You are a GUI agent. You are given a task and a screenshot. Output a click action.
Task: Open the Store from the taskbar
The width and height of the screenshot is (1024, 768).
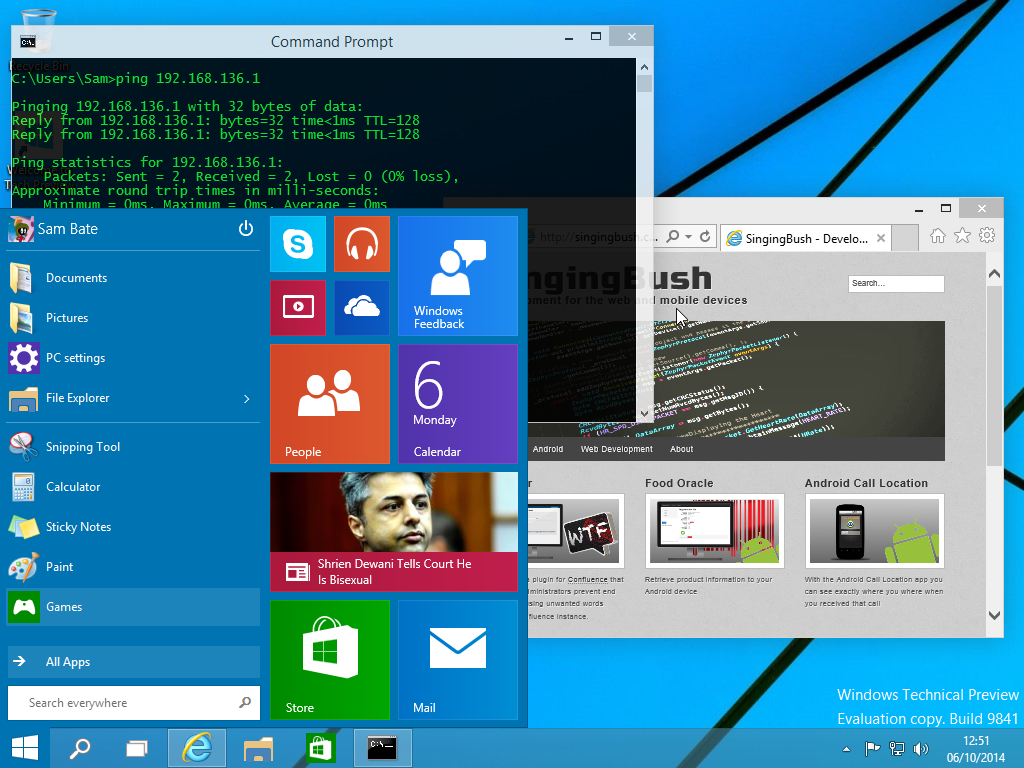click(x=319, y=748)
